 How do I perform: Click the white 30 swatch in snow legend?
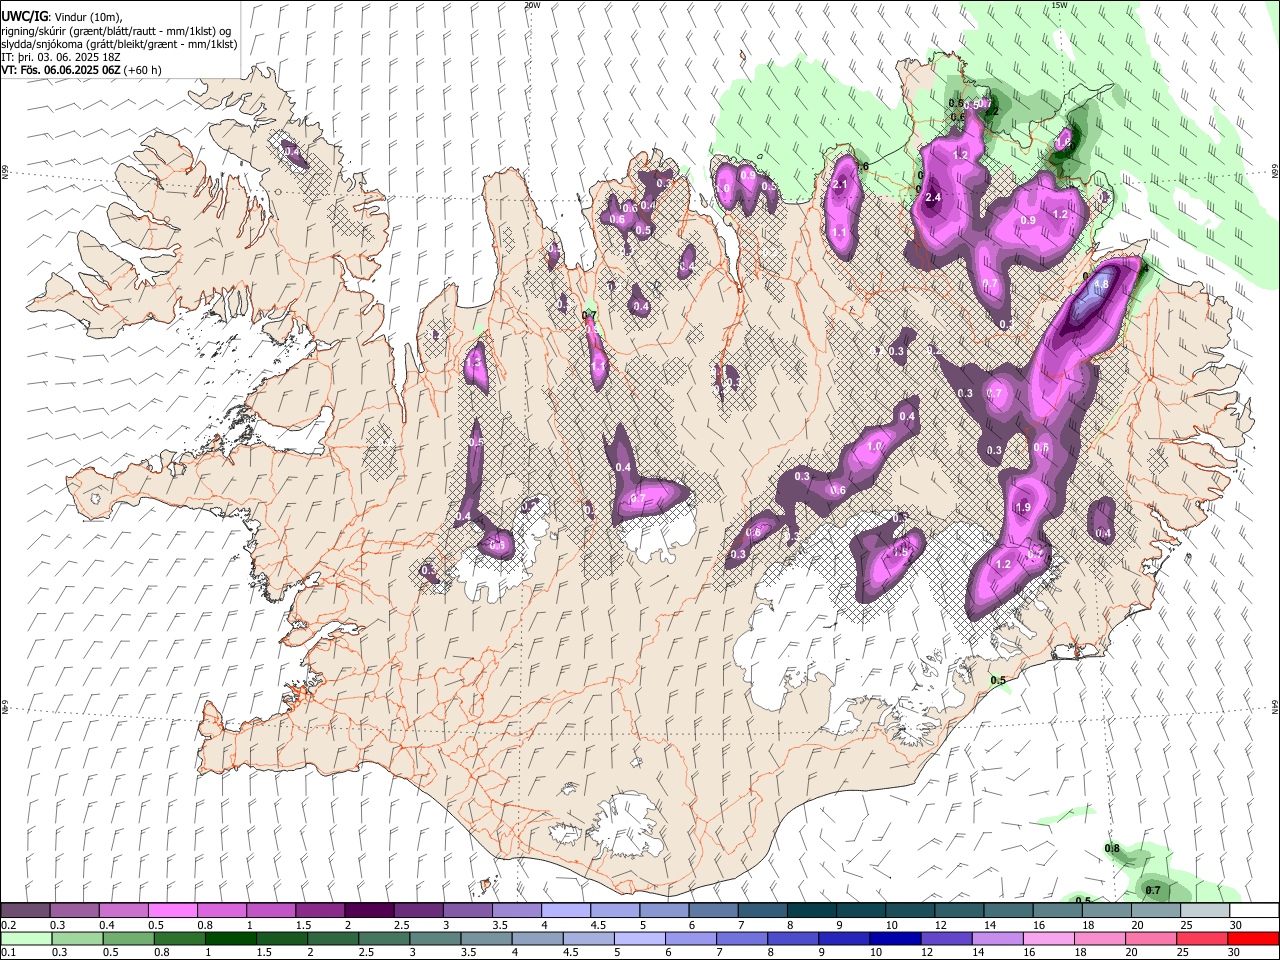point(1253,911)
